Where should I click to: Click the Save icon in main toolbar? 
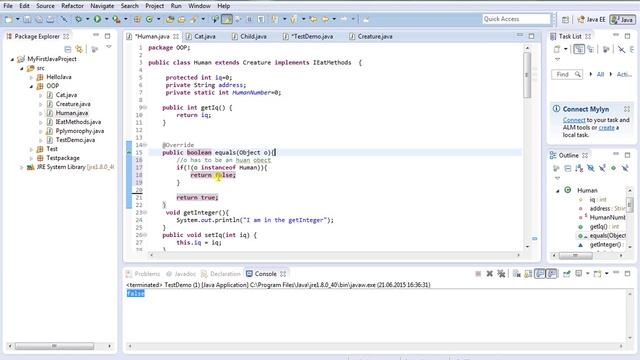click(x=27, y=19)
